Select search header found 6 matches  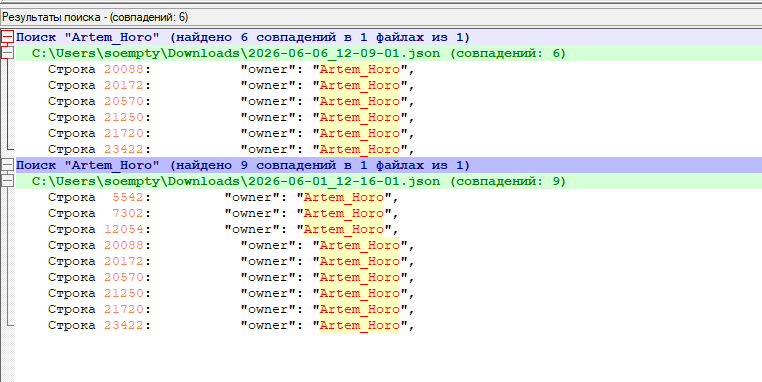coord(243,37)
